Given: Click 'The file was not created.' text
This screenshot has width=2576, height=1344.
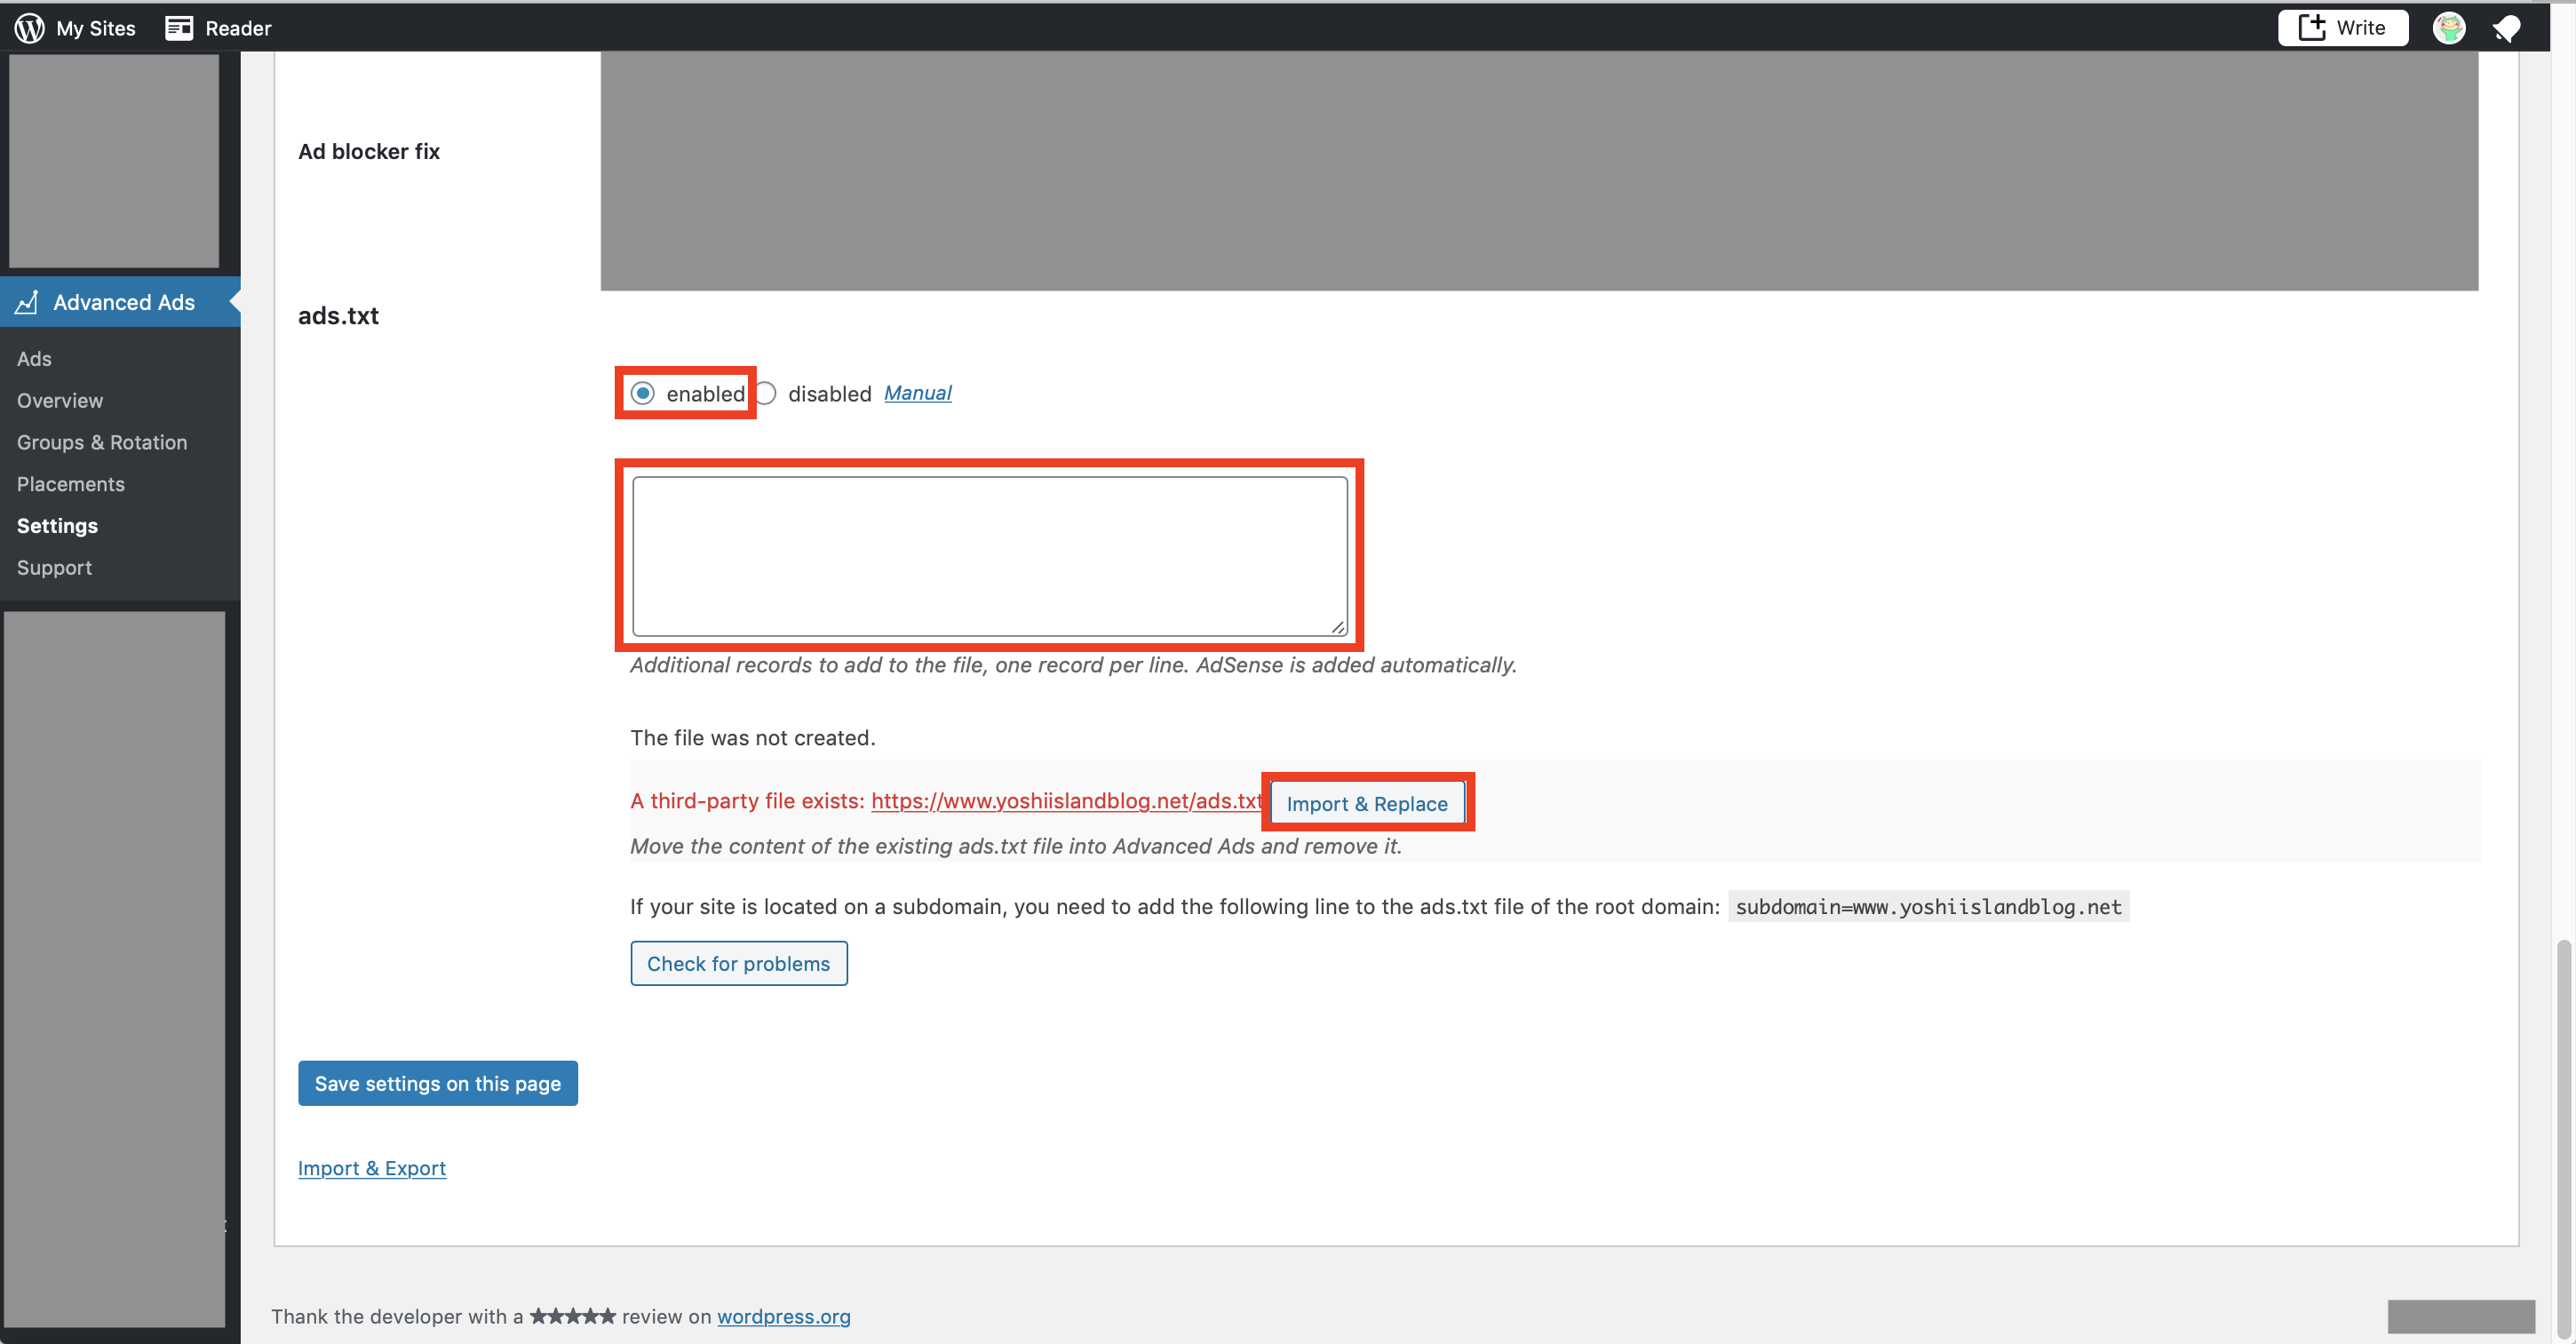Looking at the screenshot, I should click(753, 738).
